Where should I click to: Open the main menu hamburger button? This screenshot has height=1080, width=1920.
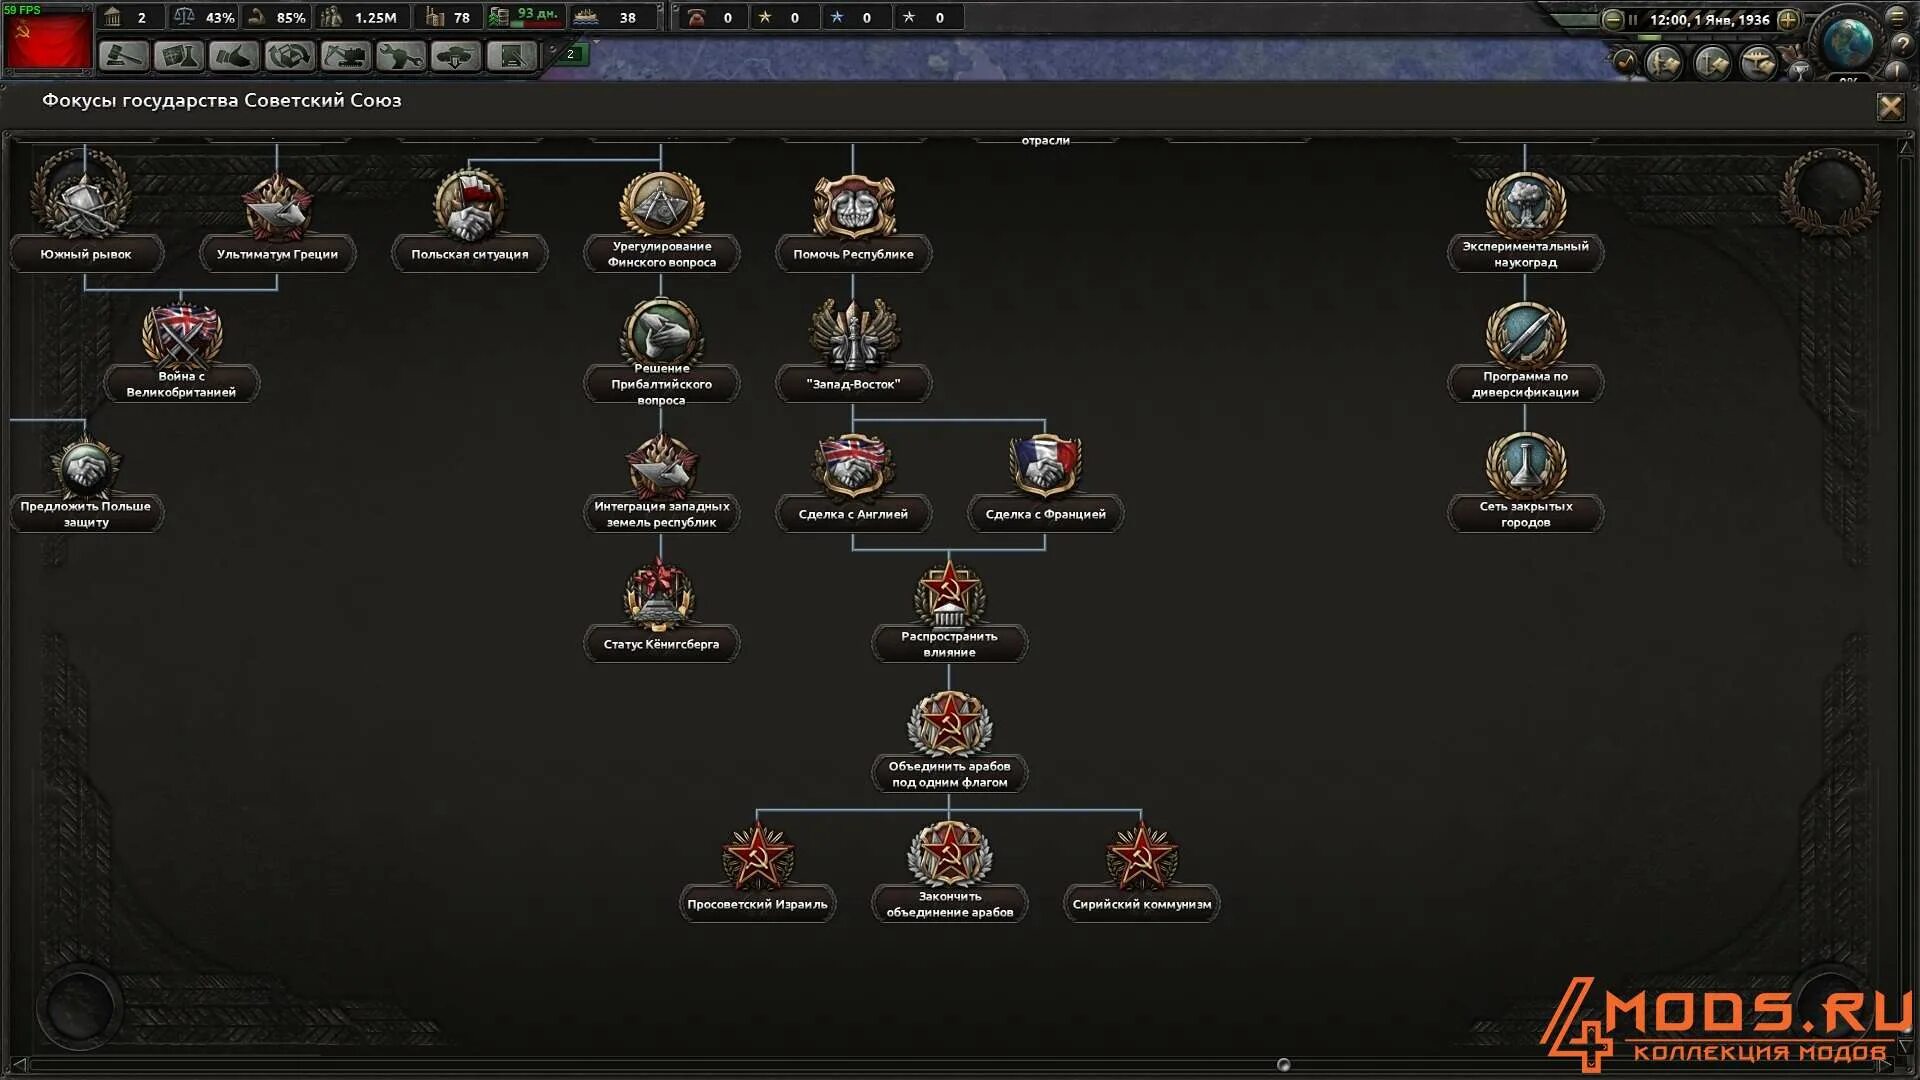(1897, 16)
